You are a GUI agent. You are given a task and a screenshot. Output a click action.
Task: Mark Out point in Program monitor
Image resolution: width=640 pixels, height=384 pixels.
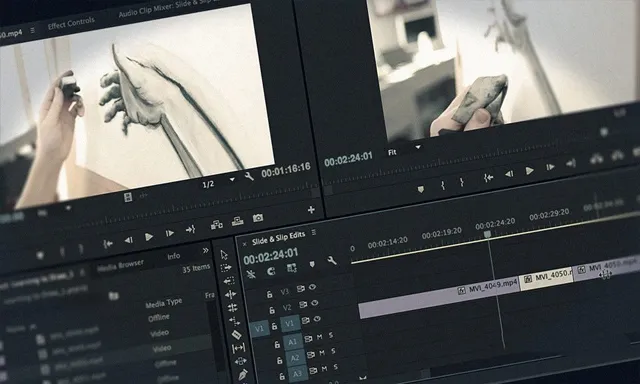pyautogui.click(x=462, y=182)
